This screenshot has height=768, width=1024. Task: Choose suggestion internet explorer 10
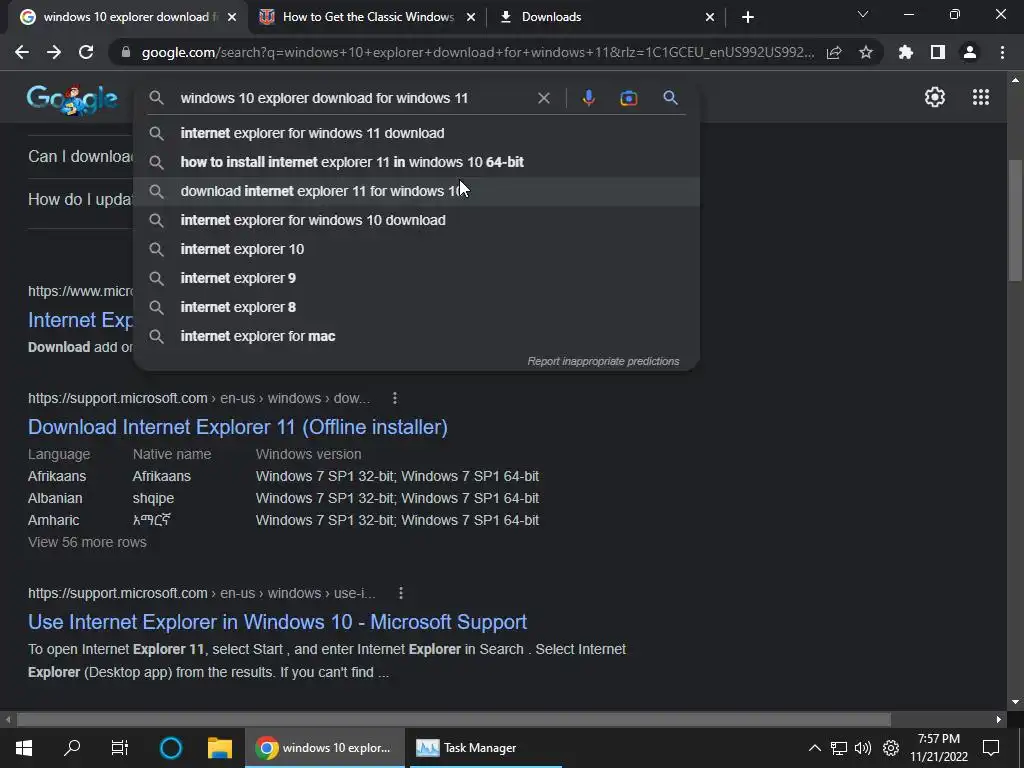point(417,249)
